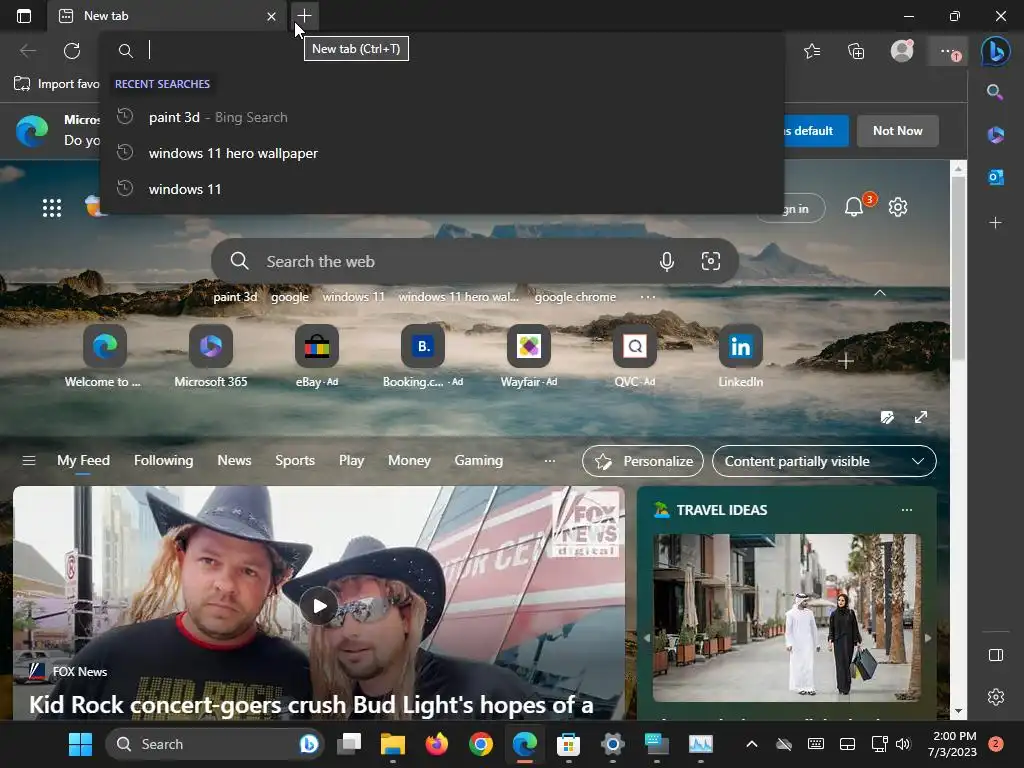Switch to the Sports tab
Image resolution: width=1024 pixels, height=768 pixels.
pos(295,460)
